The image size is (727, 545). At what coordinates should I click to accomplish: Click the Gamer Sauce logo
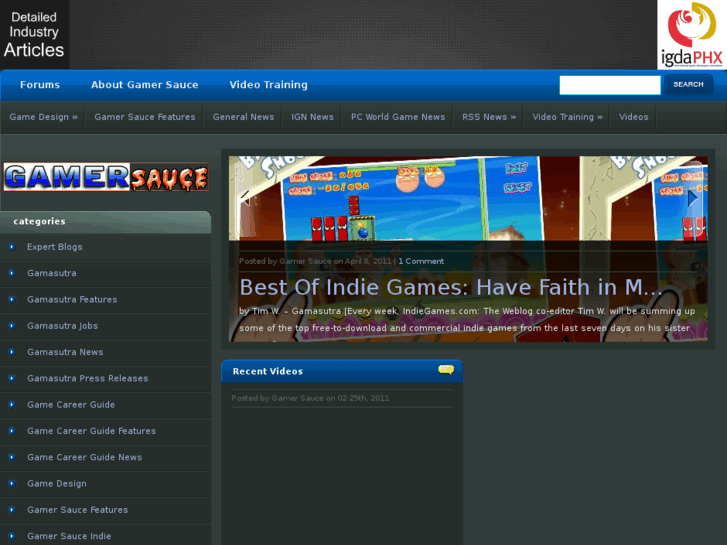click(x=106, y=177)
